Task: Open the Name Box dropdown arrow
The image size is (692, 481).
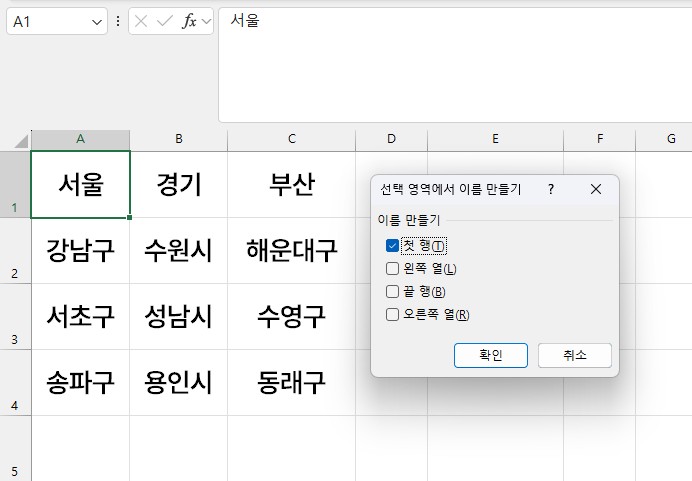Action: tap(97, 22)
